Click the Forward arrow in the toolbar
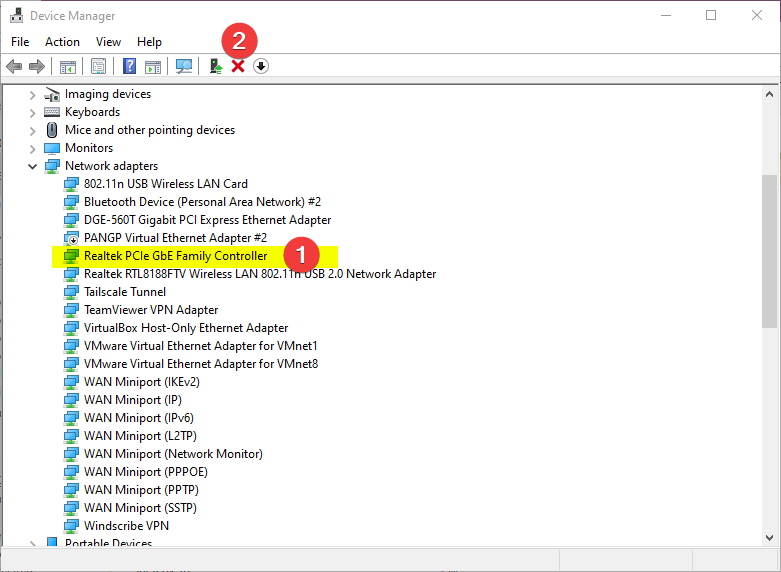This screenshot has width=781, height=572. pyautogui.click(x=37, y=66)
